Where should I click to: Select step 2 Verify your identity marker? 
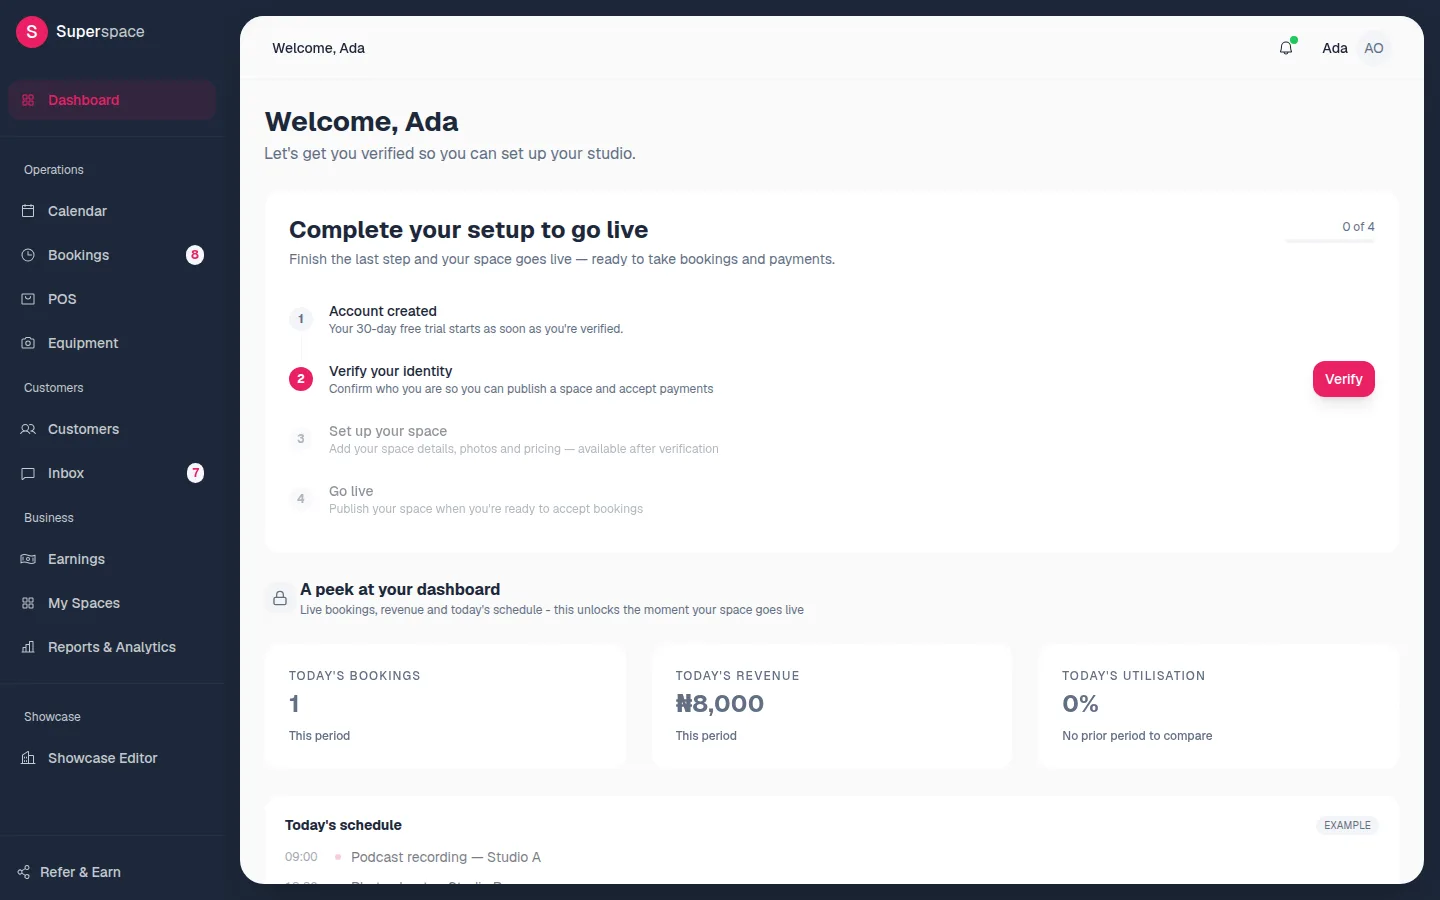click(x=301, y=379)
